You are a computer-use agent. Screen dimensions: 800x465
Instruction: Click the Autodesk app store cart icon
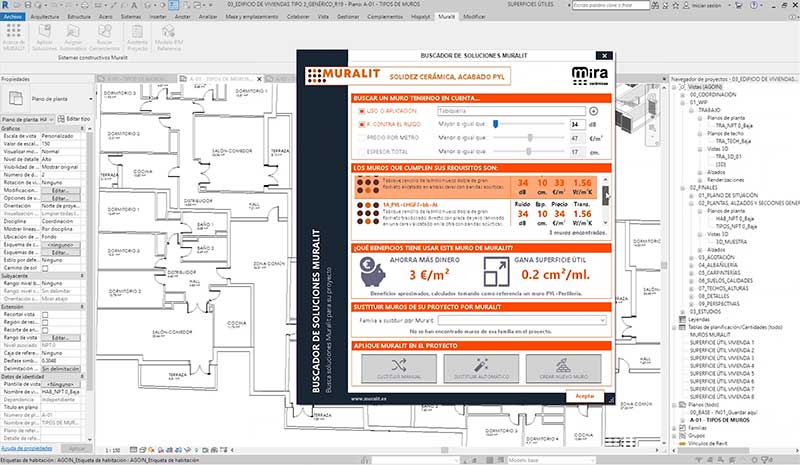click(x=739, y=5)
